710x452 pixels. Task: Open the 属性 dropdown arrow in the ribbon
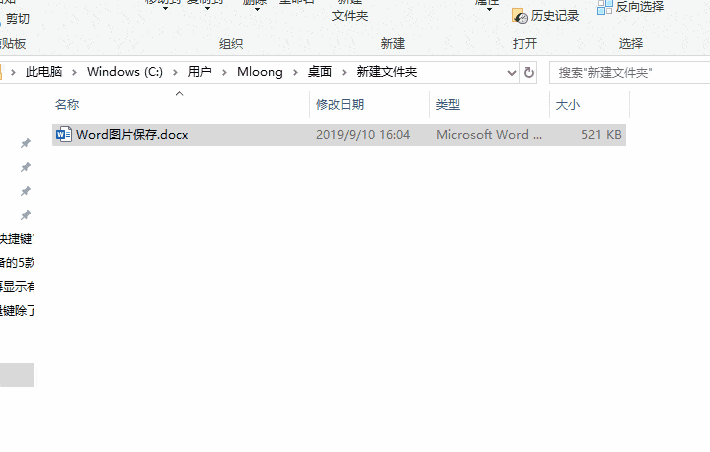pyautogui.click(x=489, y=9)
